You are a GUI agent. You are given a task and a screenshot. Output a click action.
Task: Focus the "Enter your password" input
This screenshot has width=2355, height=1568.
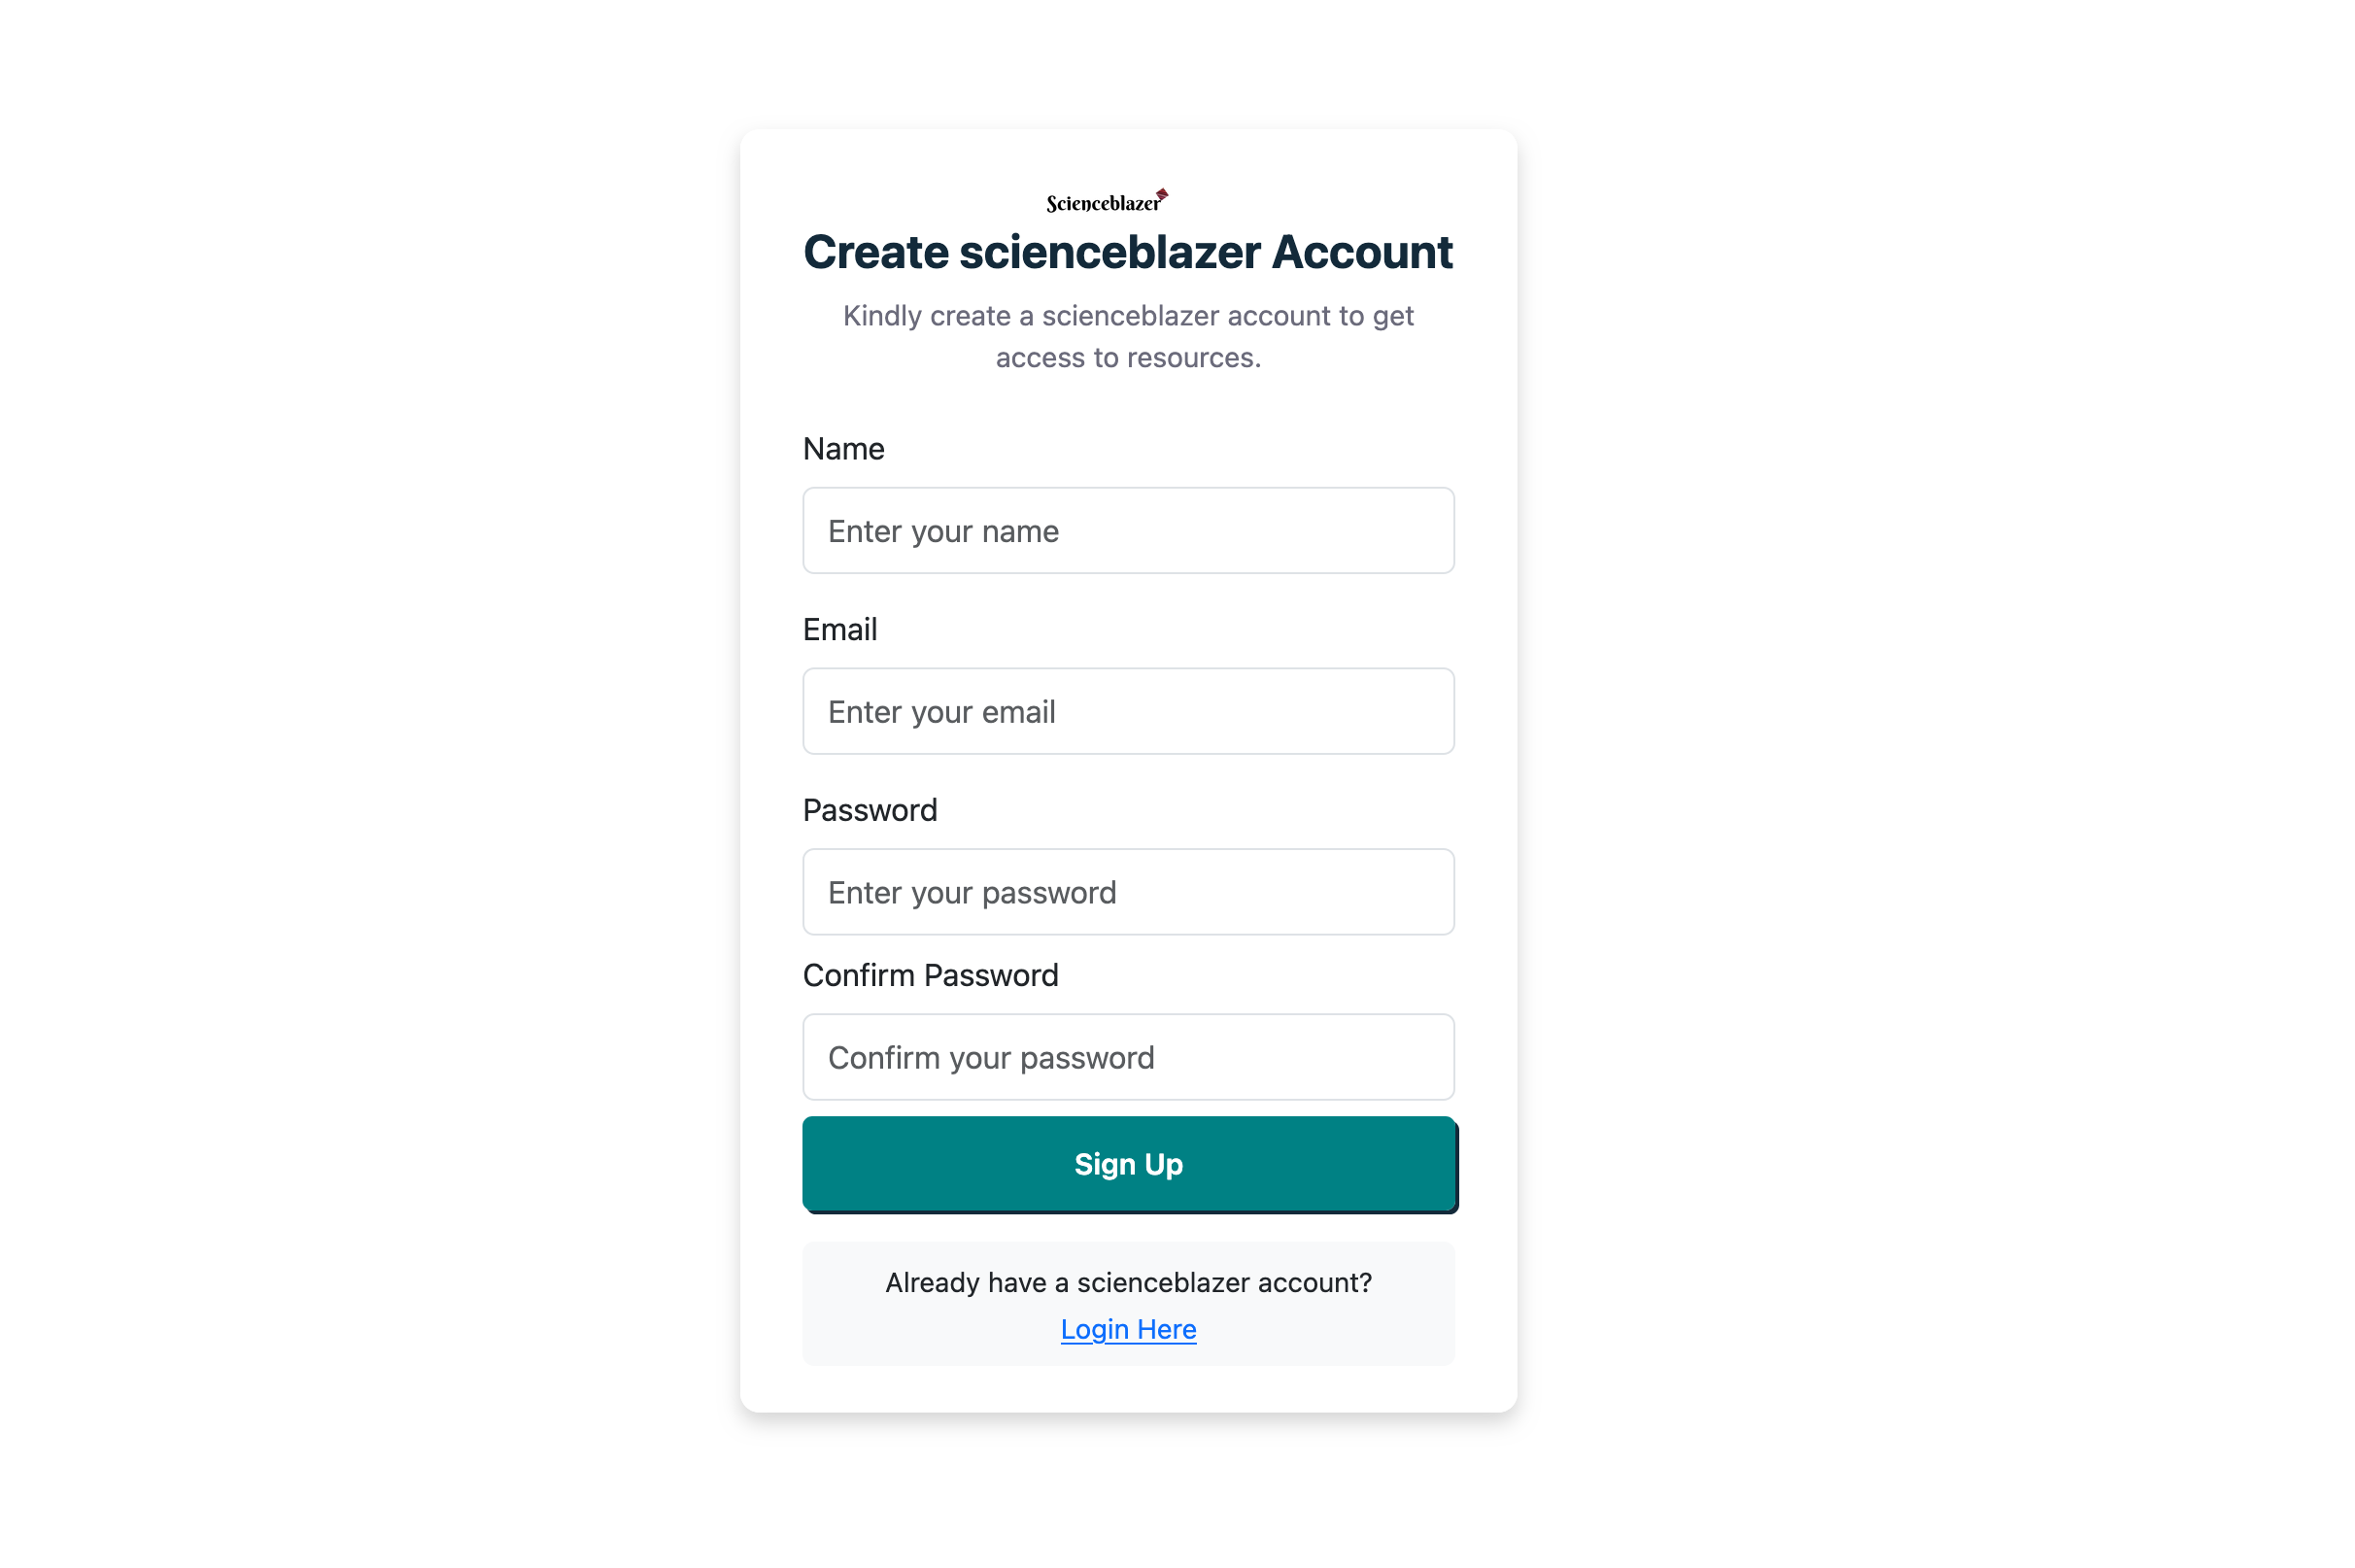coord(1128,892)
